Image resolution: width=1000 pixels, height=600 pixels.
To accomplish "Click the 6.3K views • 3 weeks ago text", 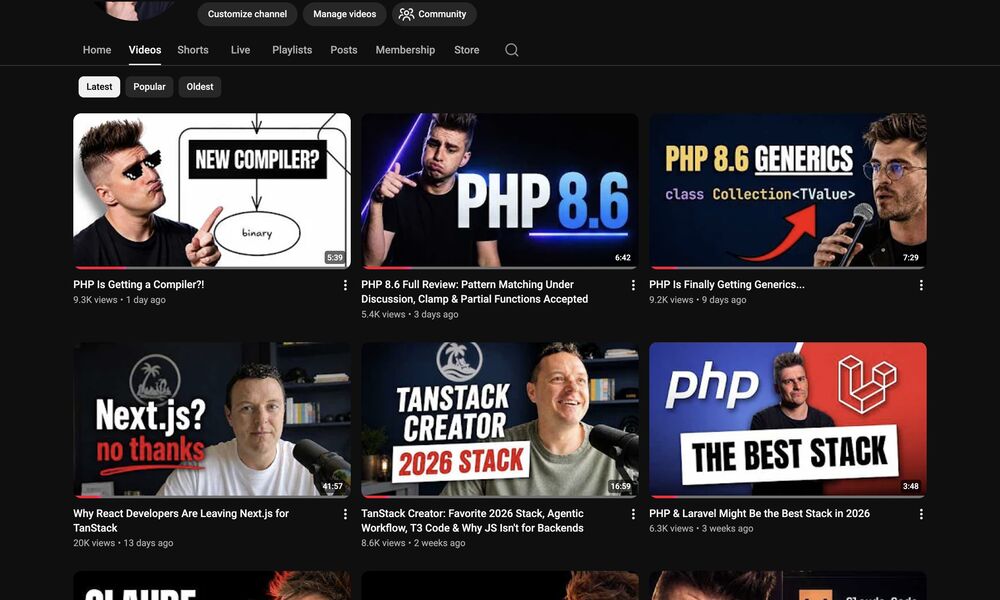I will point(701,529).
